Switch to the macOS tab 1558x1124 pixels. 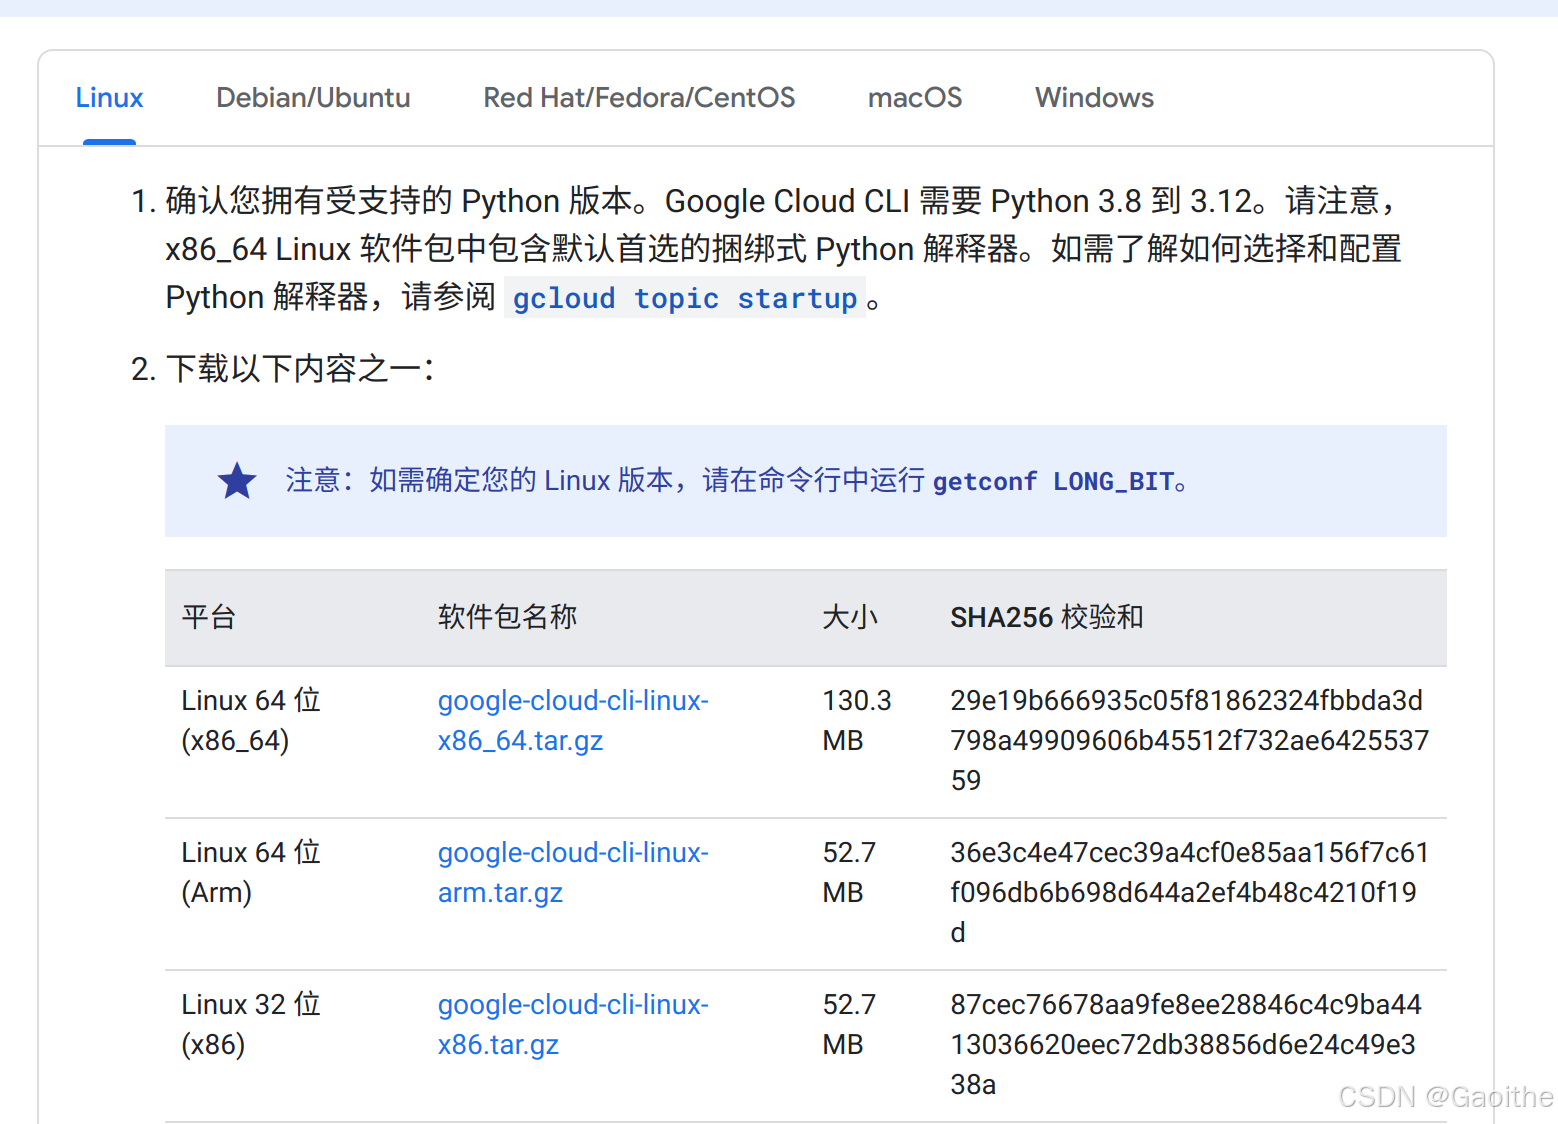click(915, 98)
